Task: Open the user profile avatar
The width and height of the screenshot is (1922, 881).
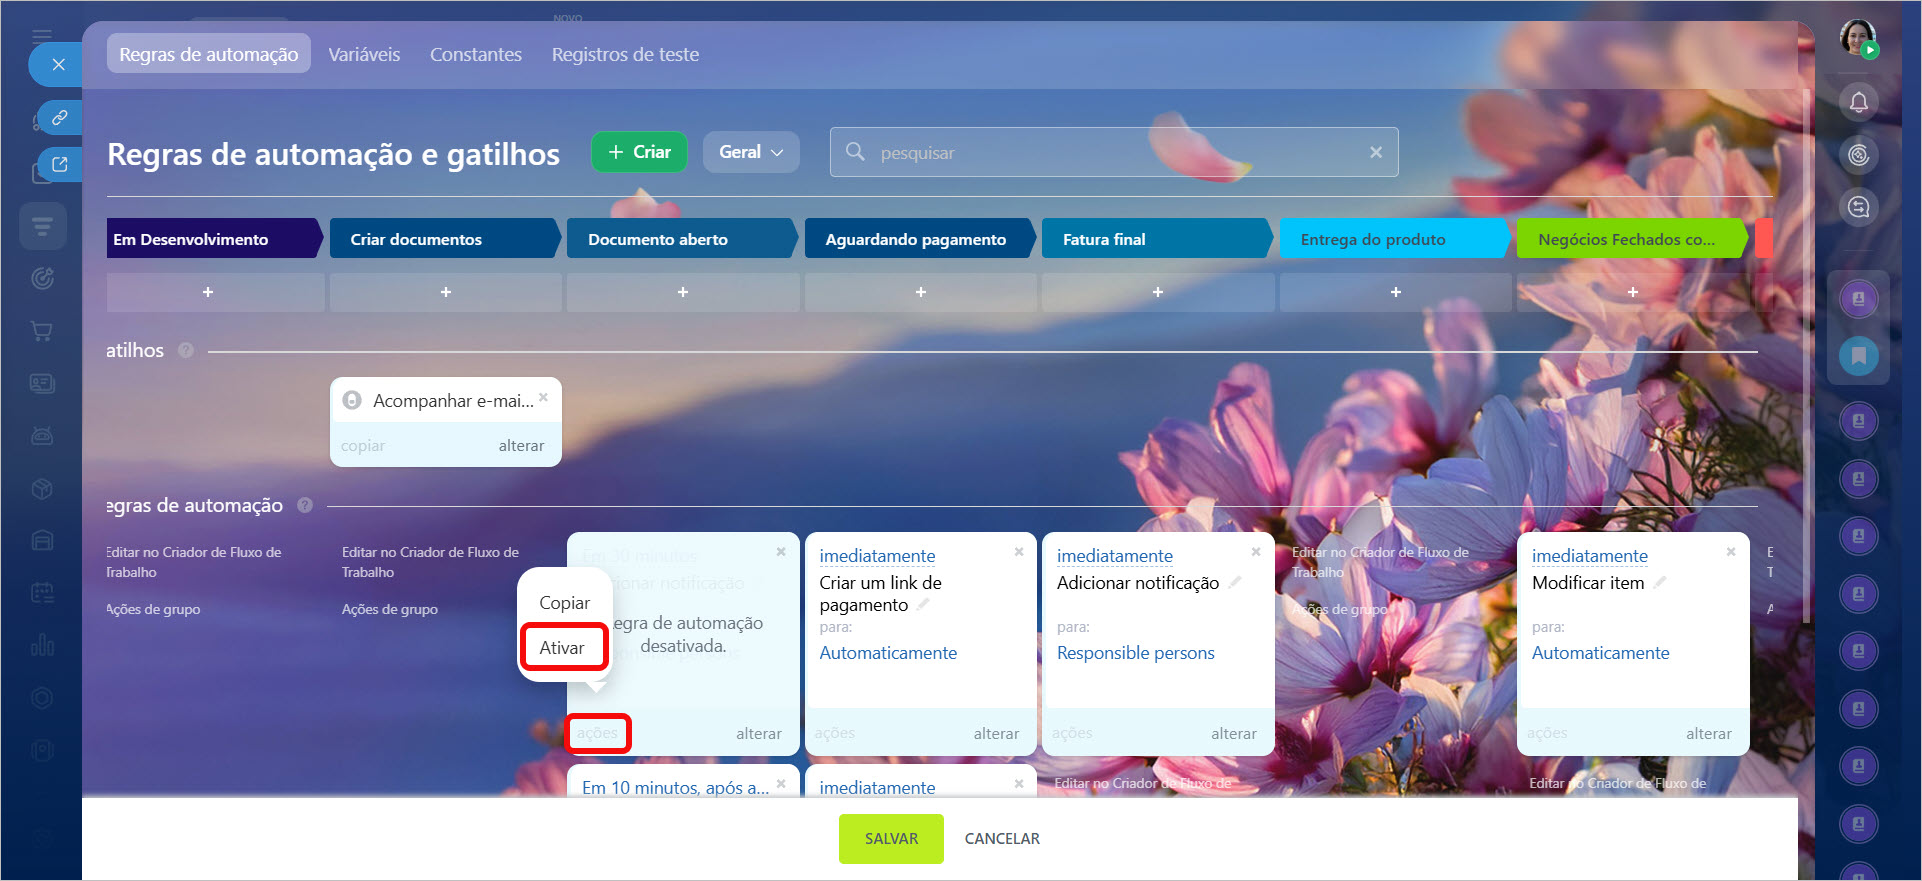Action: click(x=1857, y=38)
